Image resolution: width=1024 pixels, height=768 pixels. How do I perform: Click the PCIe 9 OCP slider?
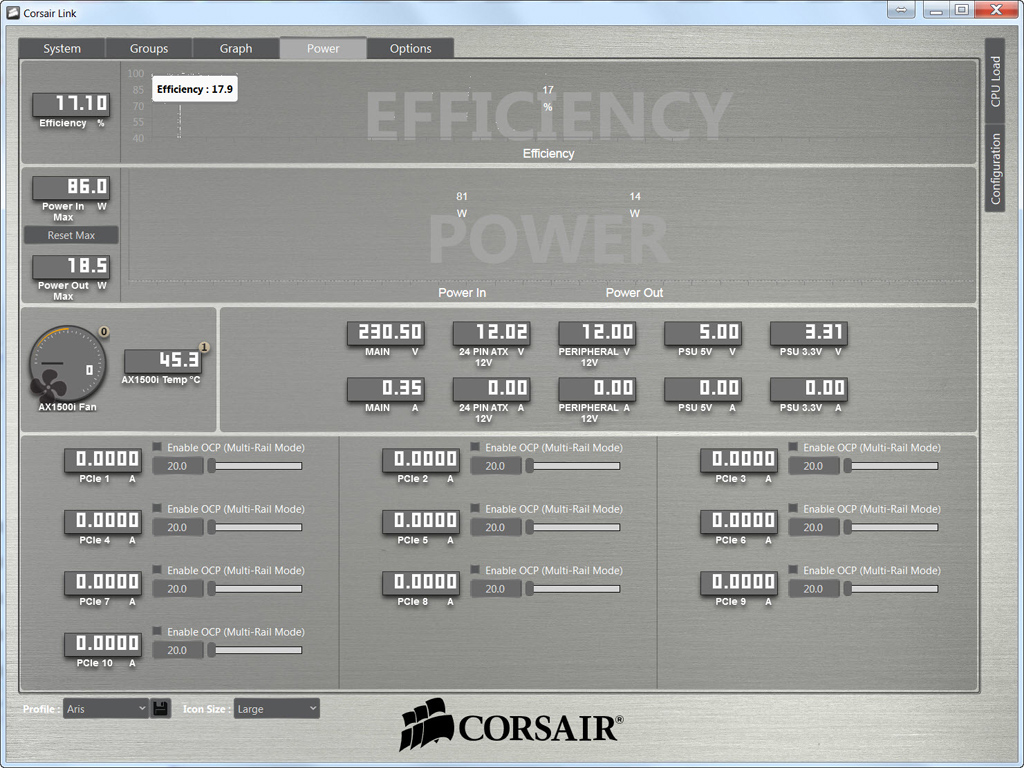891,588
